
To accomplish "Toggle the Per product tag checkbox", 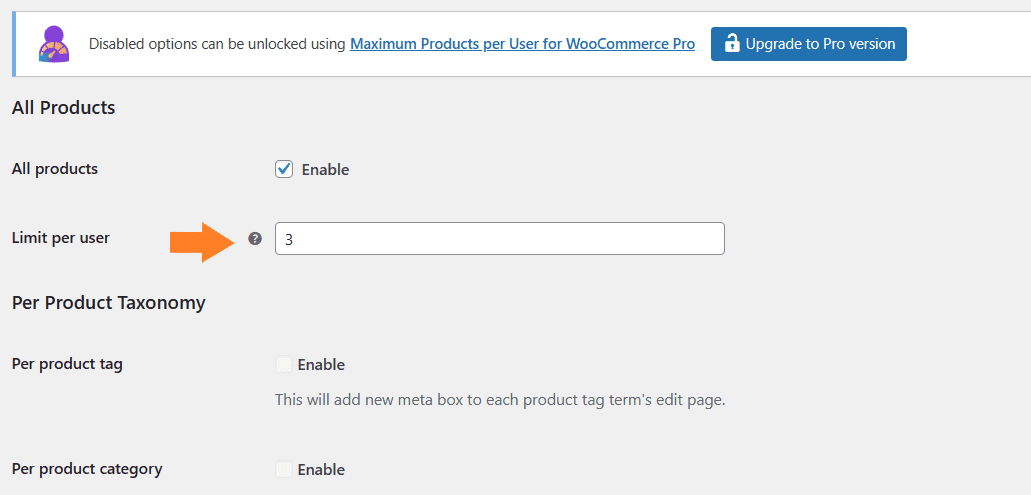I will point(283,364).
